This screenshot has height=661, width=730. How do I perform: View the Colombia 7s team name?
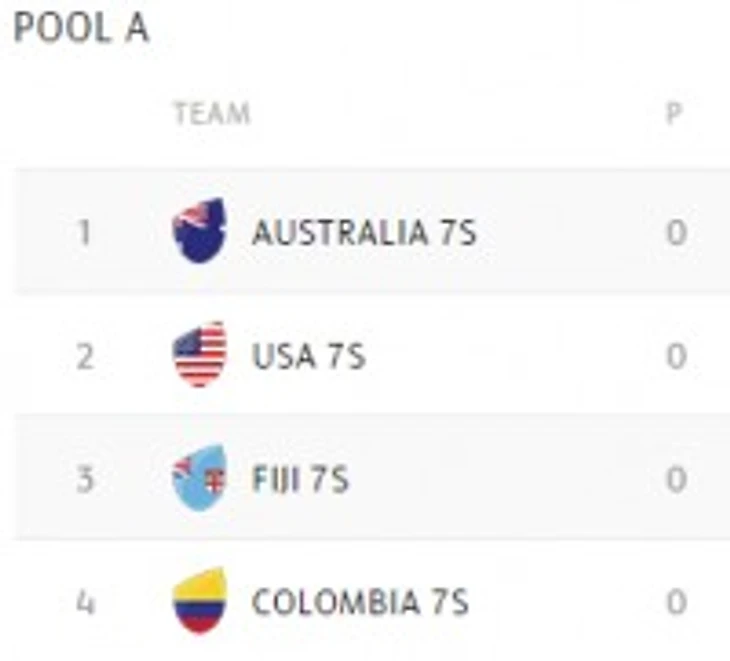pos(359,602)
